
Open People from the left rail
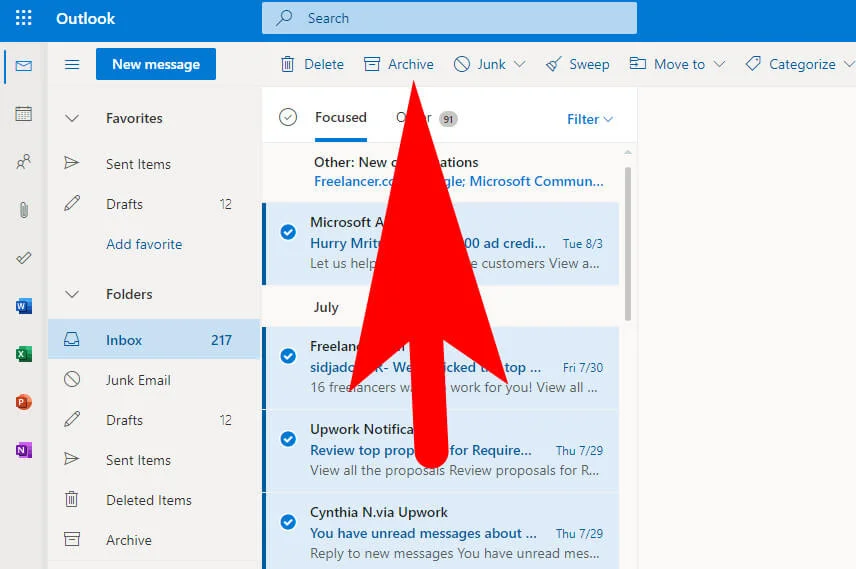point(23,162)
